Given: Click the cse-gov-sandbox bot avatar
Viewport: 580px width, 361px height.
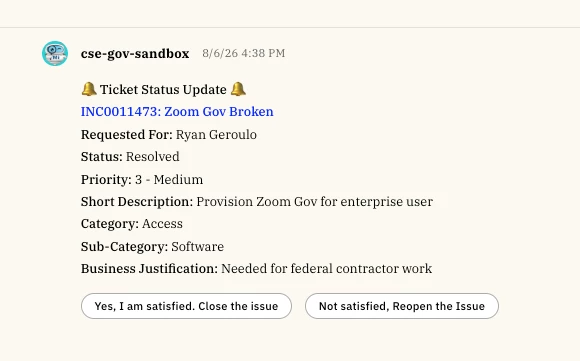Looking at the screenshot, I should coord(55,54).
